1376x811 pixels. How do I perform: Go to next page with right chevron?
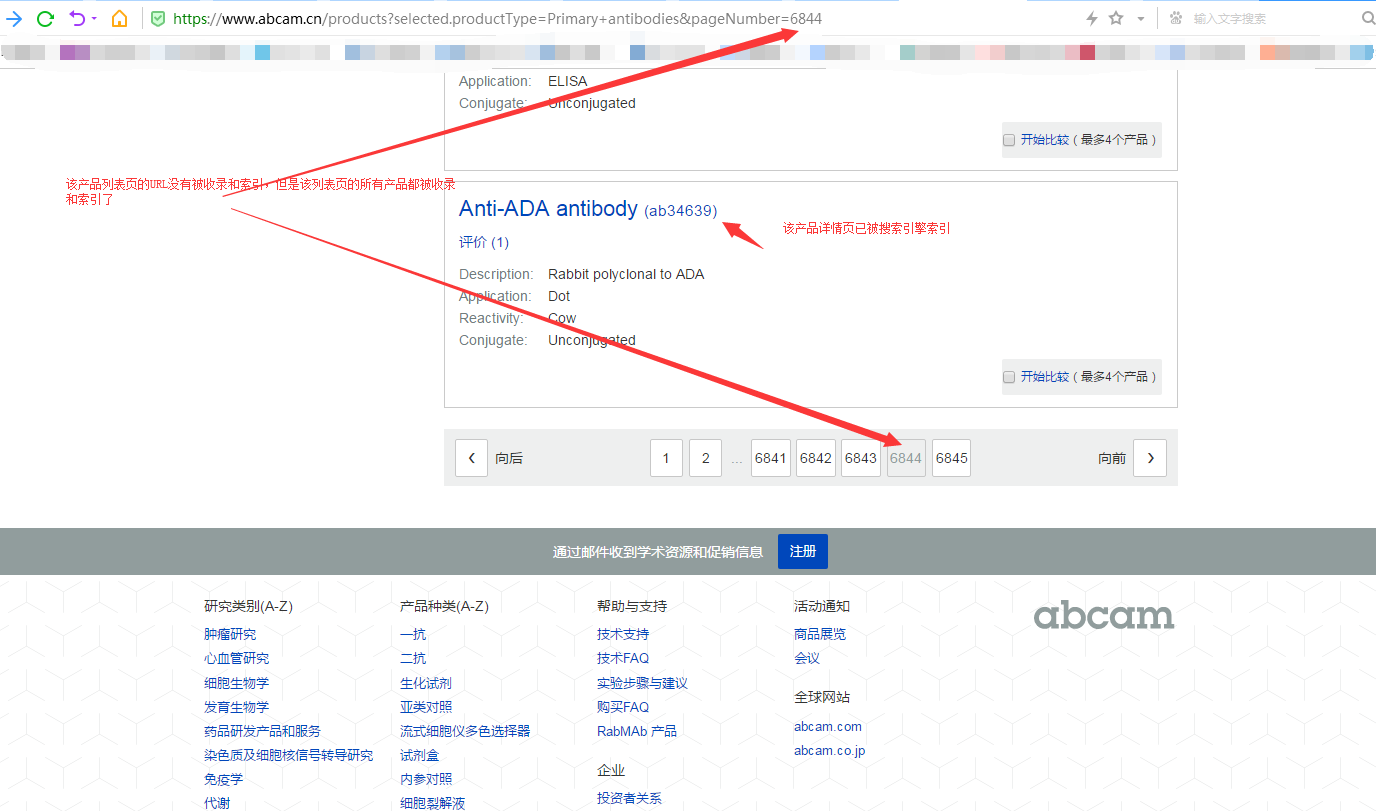coord(1150,458)
